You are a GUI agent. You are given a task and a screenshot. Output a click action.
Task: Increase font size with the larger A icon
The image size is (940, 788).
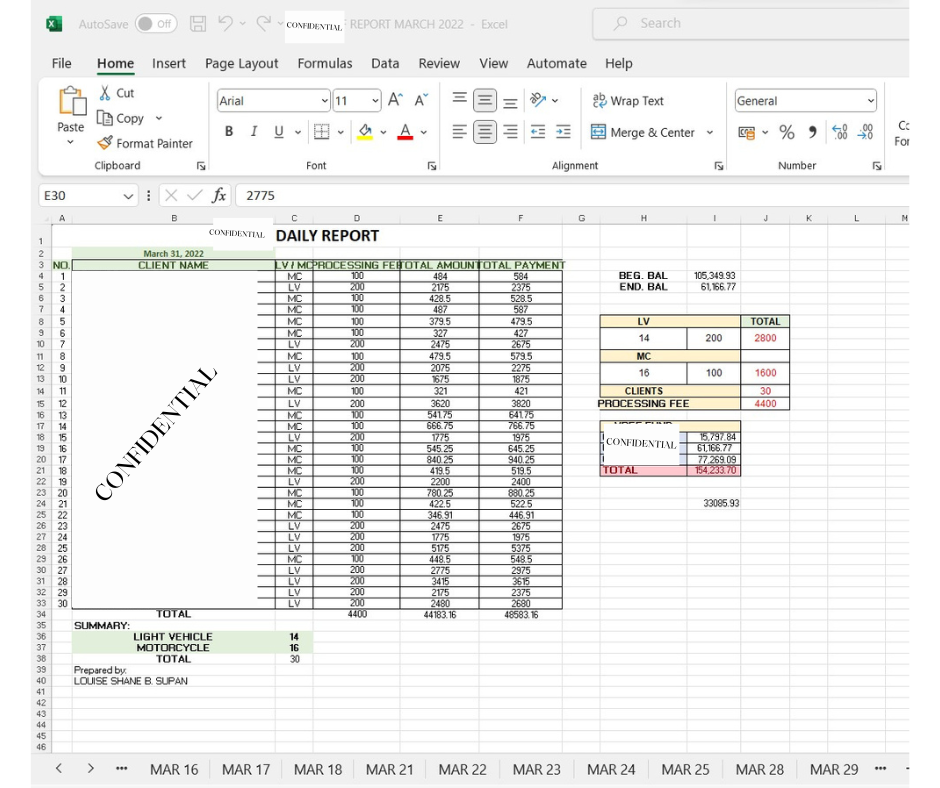point(395,100)
